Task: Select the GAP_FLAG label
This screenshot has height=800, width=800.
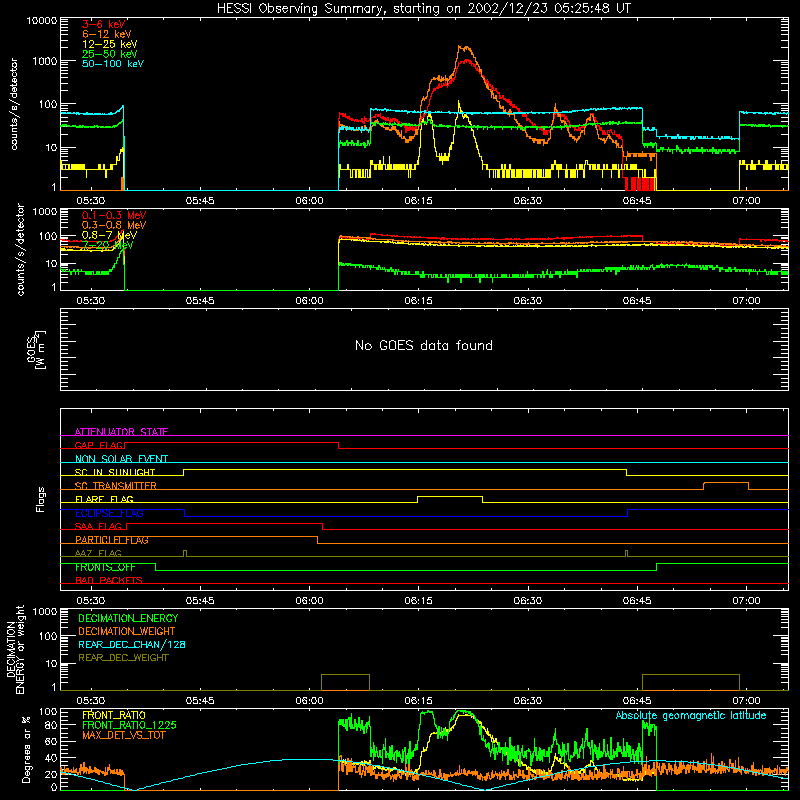Action: pos(99,445)
